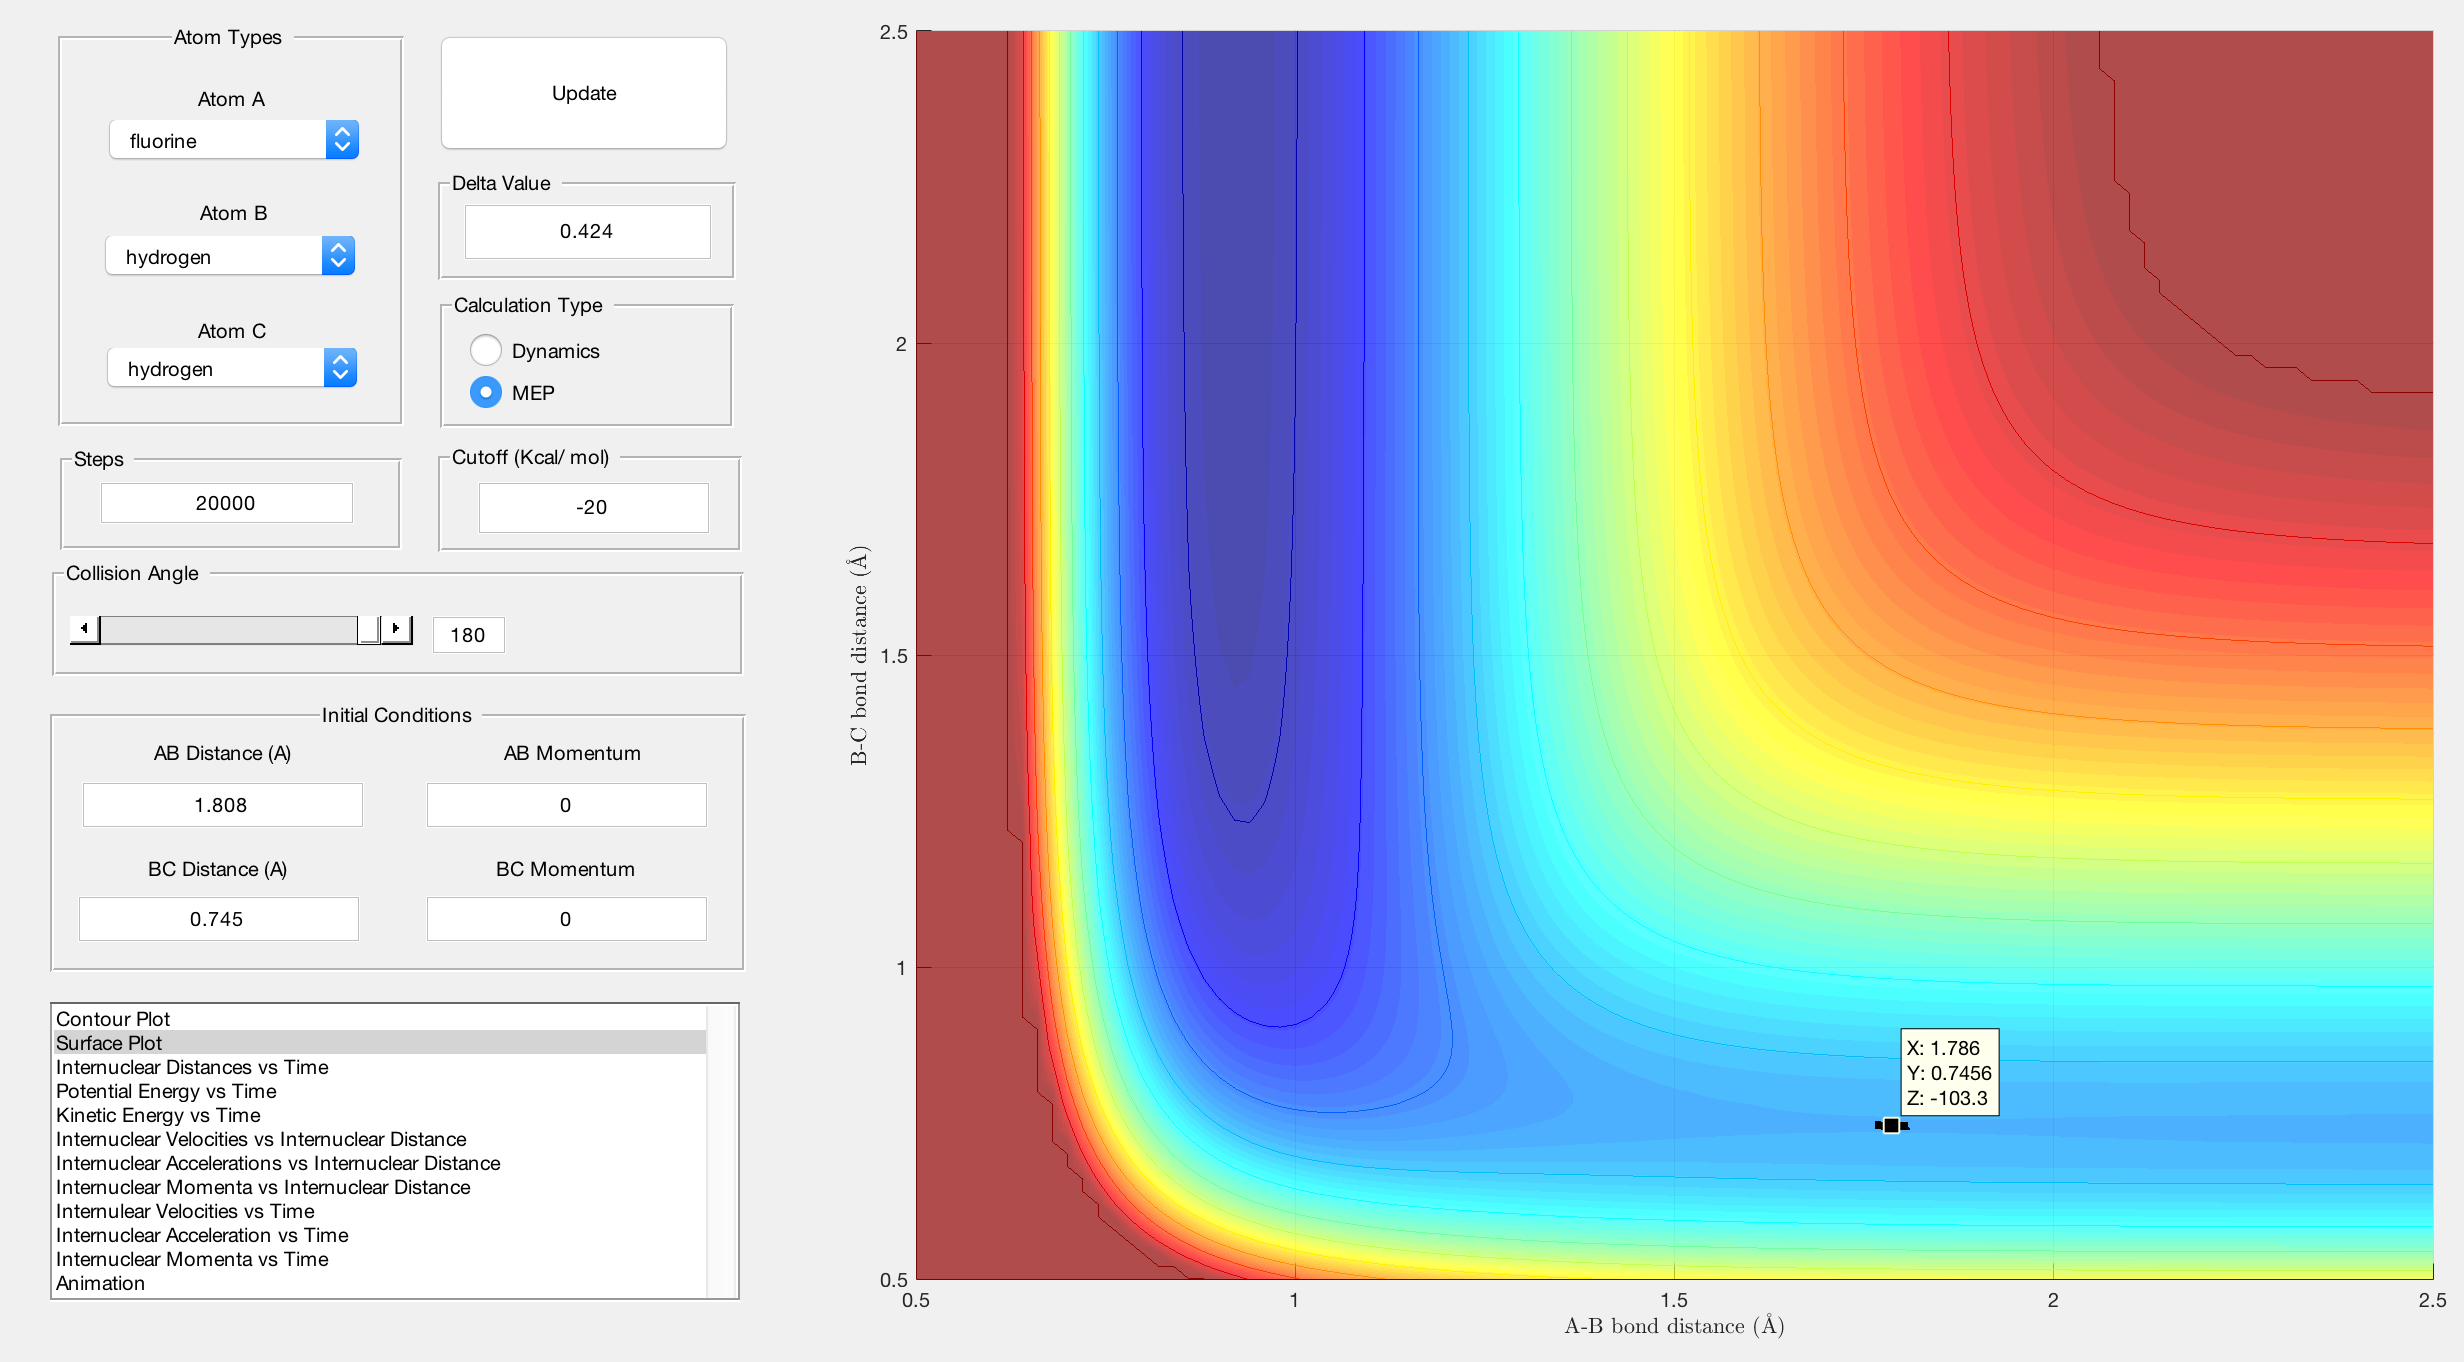Select the MEP radio button
The image size is (2464, 1362).
coord(486,392)
